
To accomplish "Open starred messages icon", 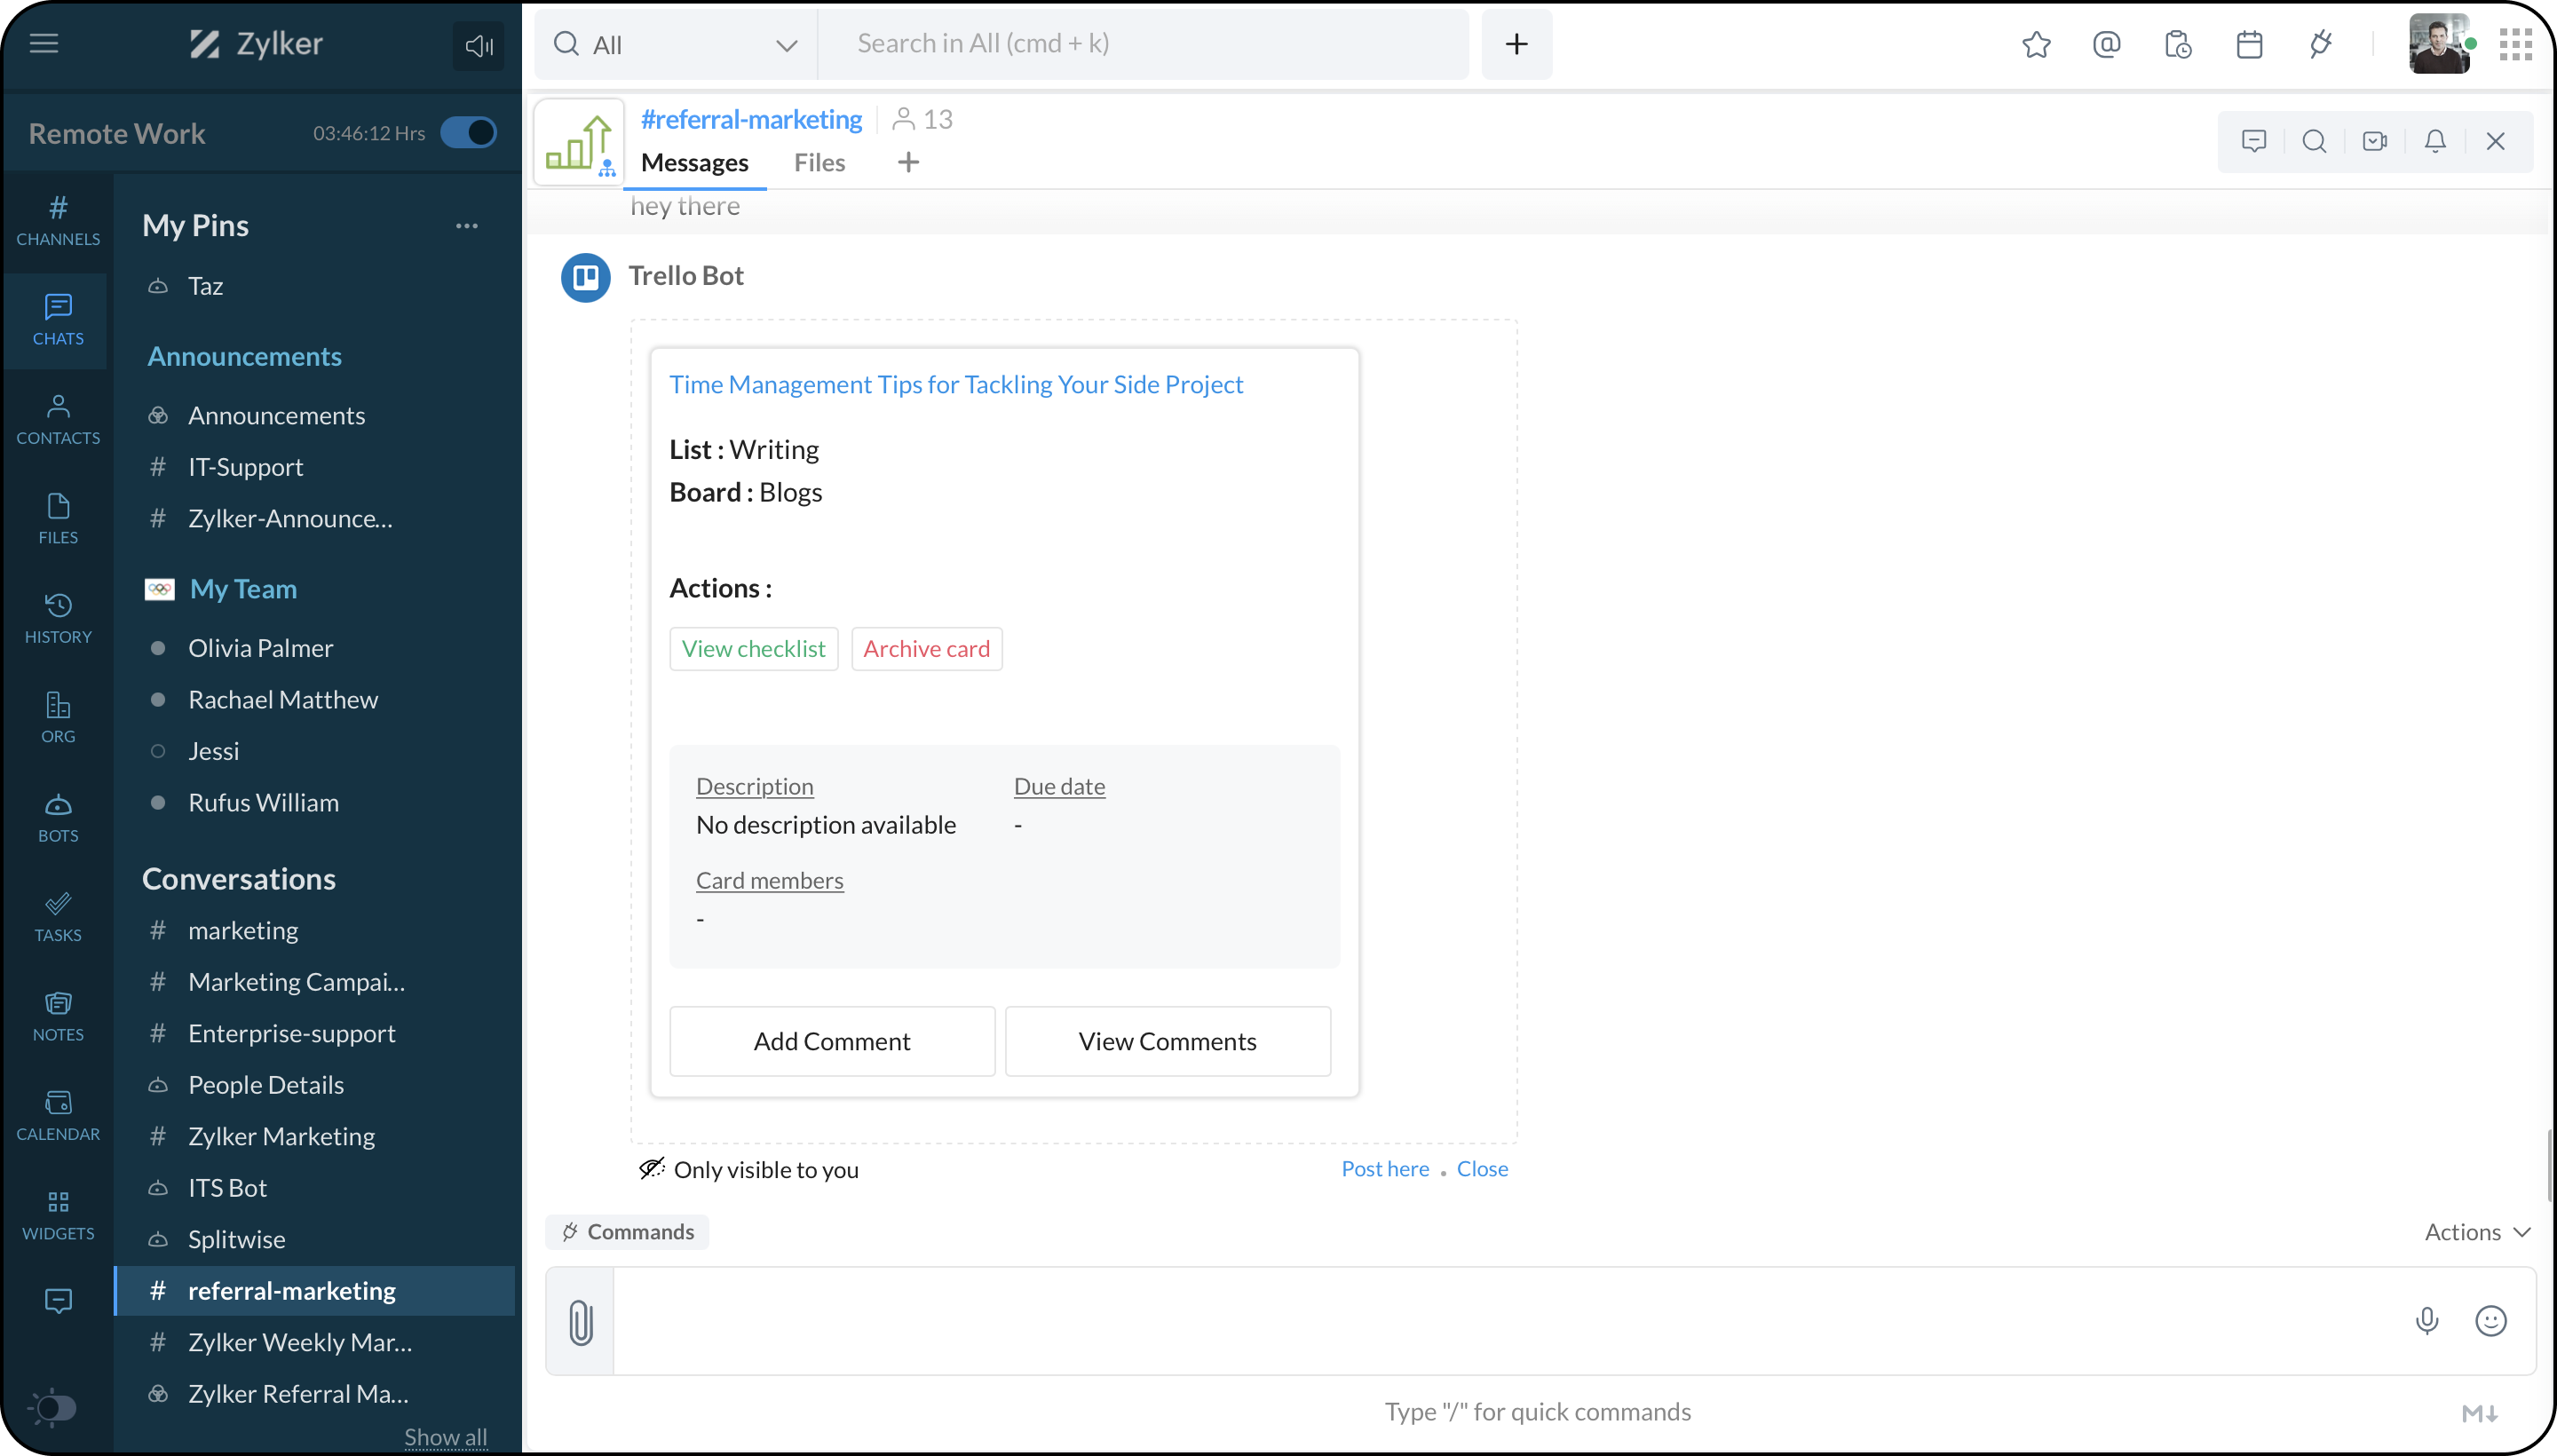I will pyautogui.click(x=2036, y=44).
